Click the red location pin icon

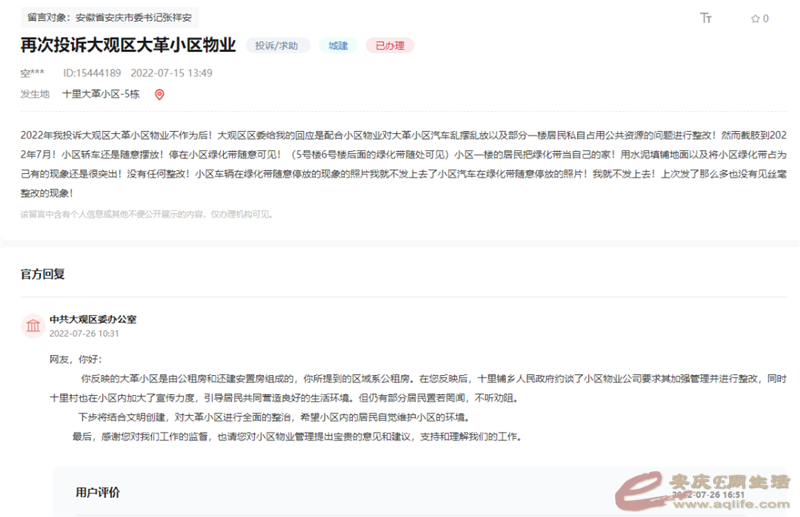159,94
